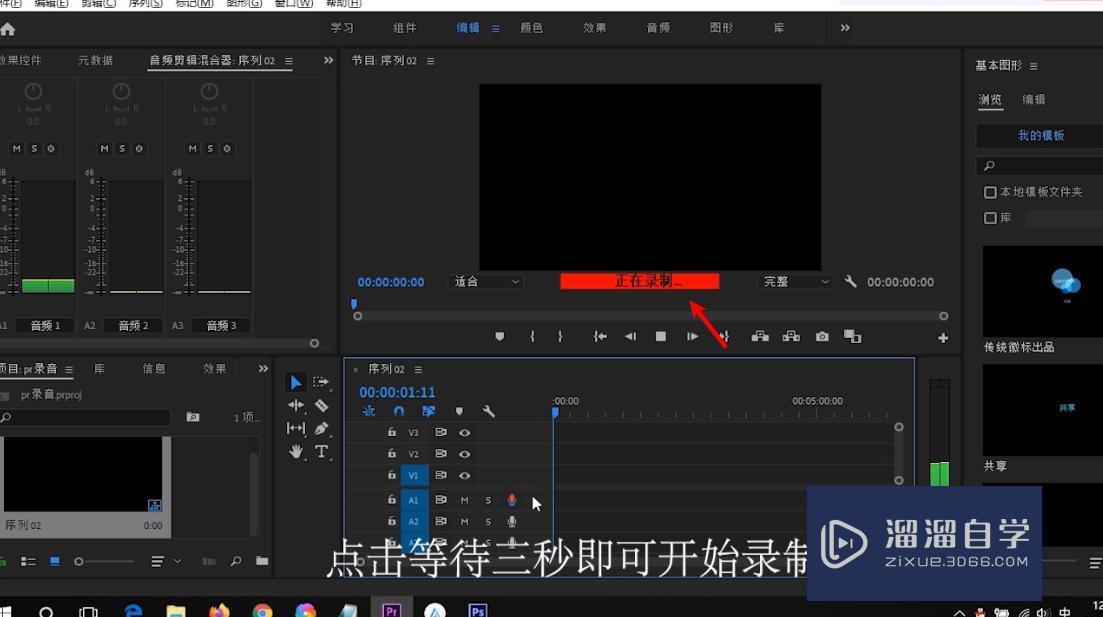Viewport: 1103px width, 617px height.
Task: Select the Type tool
Action: pos(322,448)
